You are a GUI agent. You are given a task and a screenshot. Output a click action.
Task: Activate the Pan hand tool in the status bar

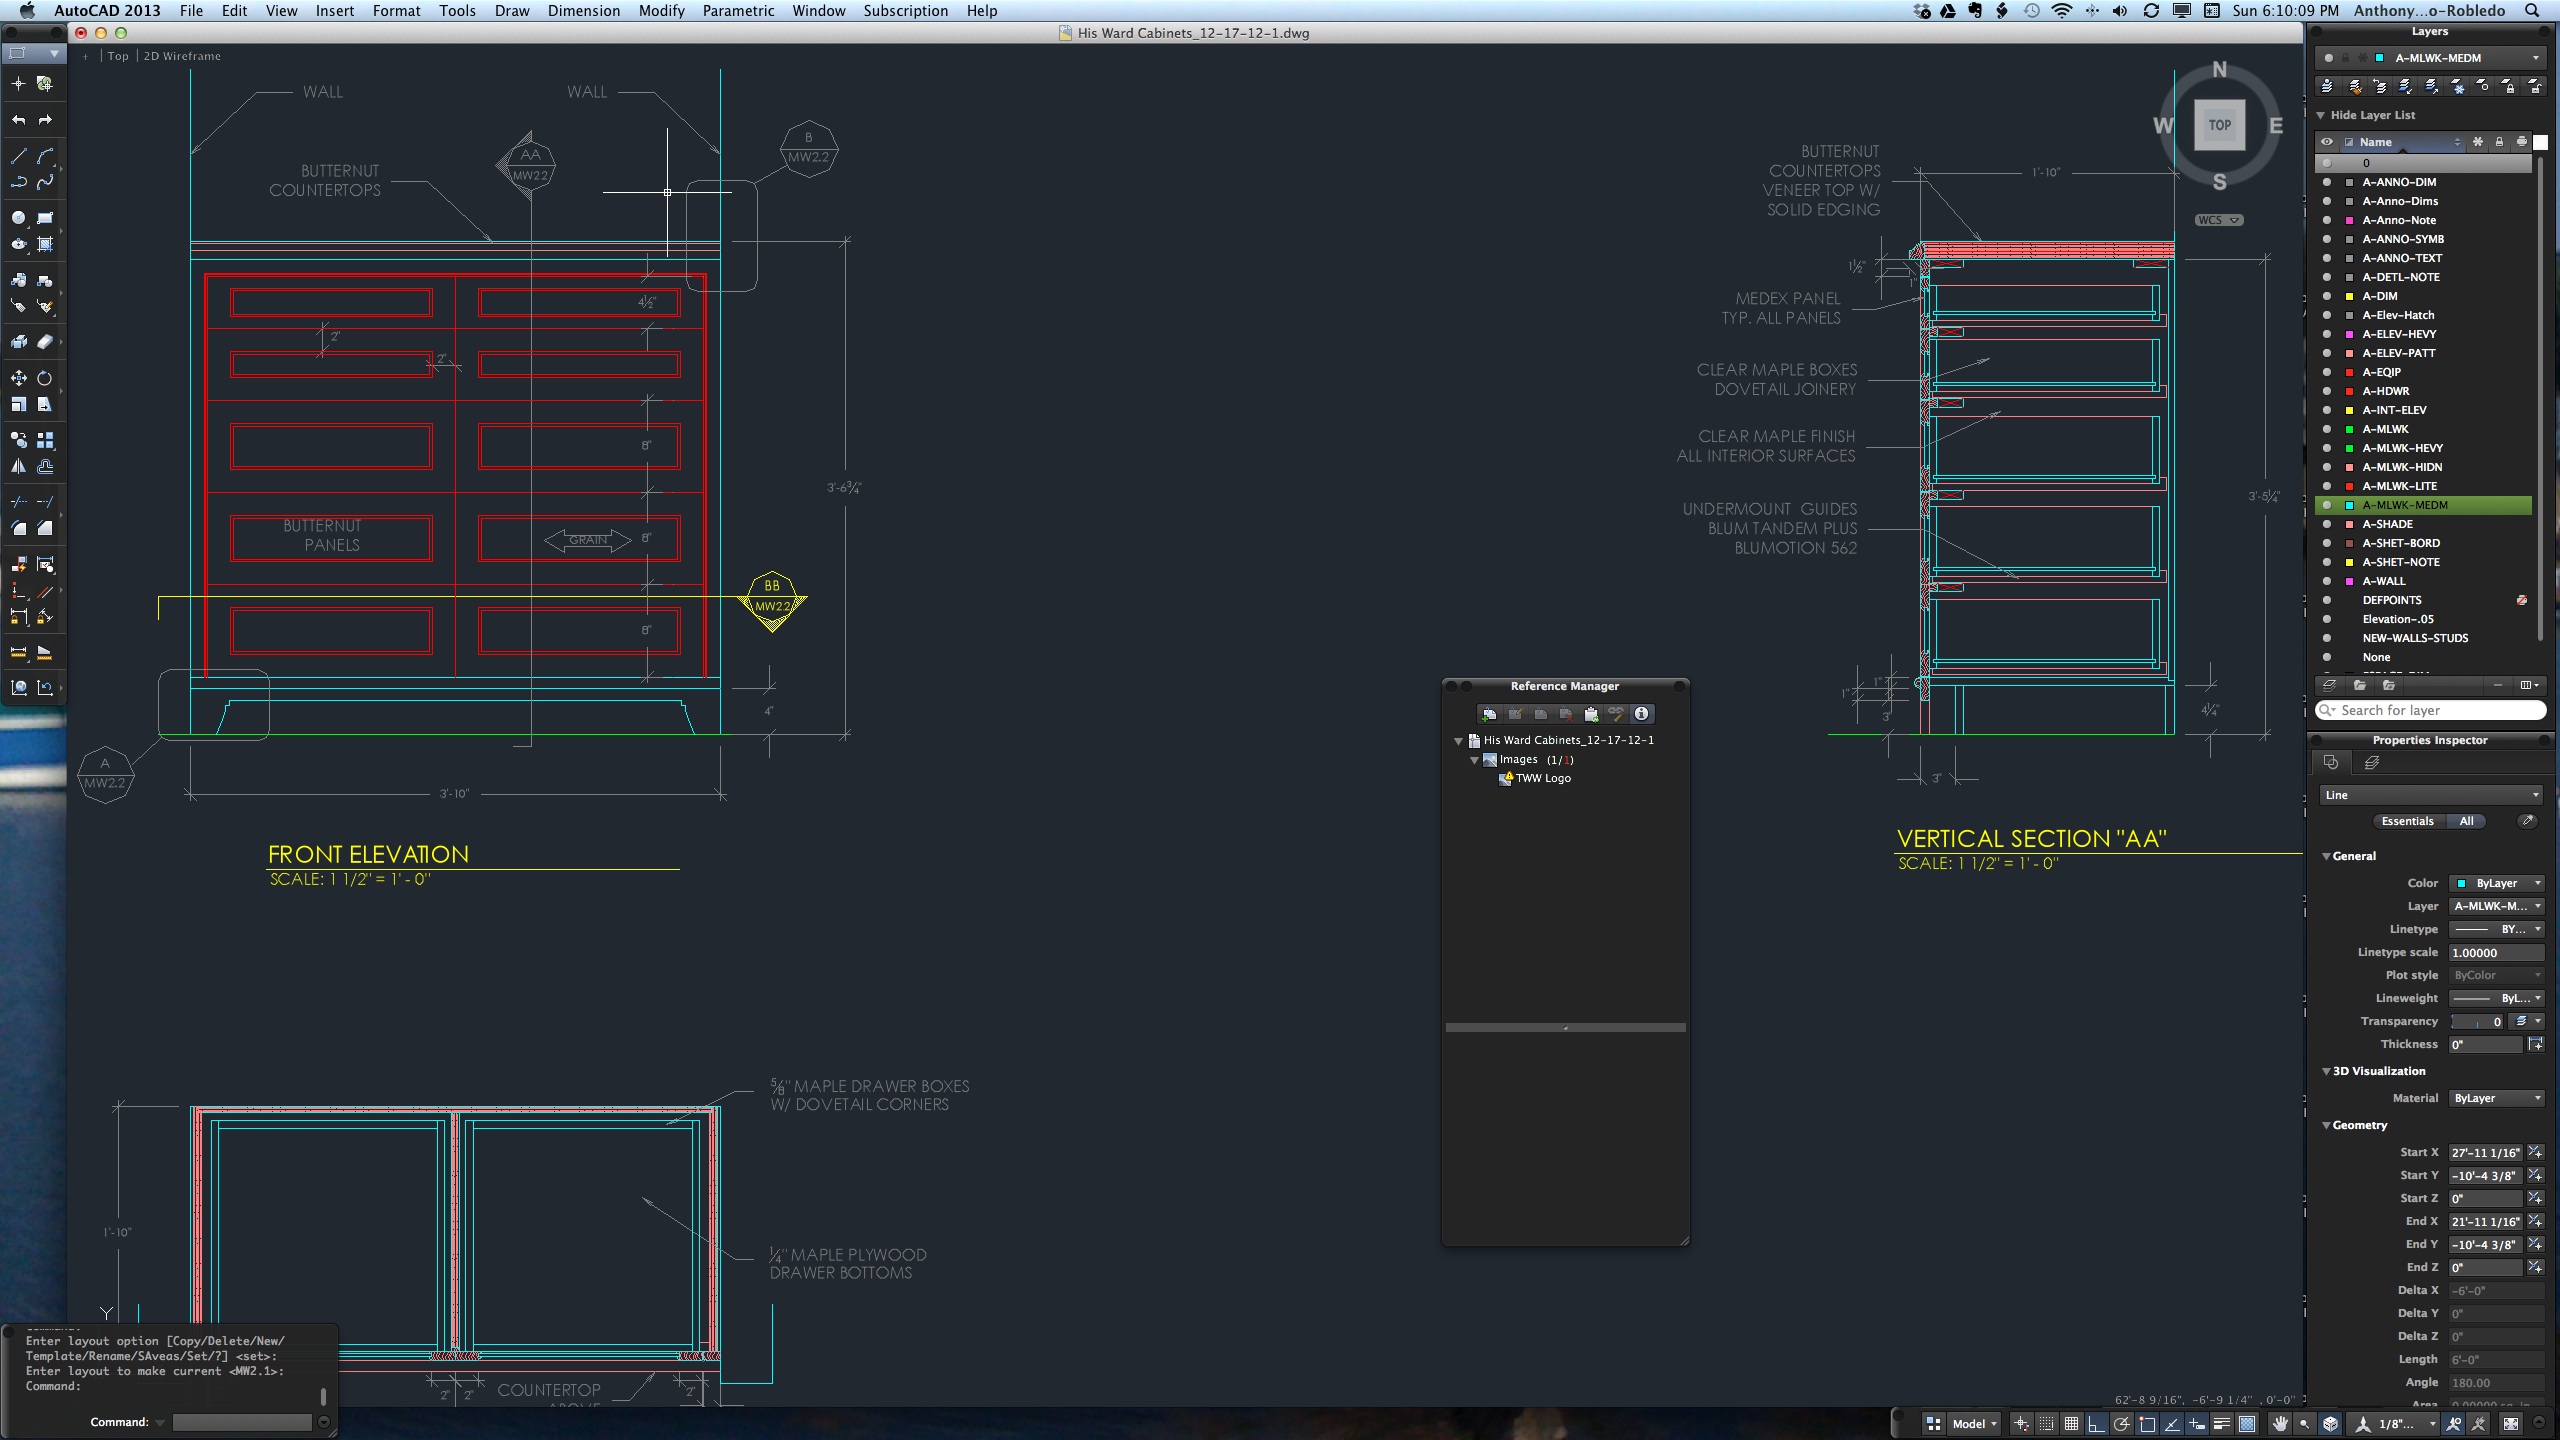(2280, 1424)
